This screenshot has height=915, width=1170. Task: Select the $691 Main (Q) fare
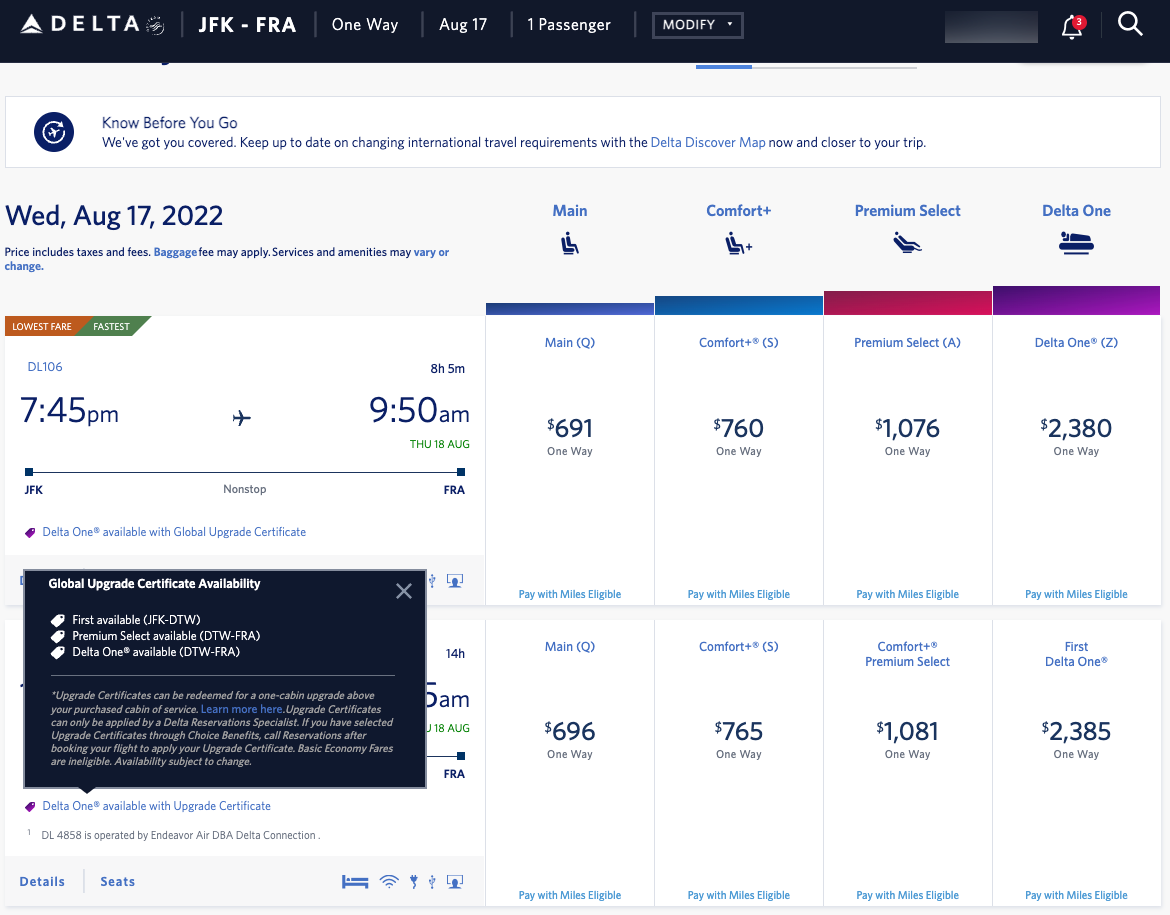coord(569,430)
